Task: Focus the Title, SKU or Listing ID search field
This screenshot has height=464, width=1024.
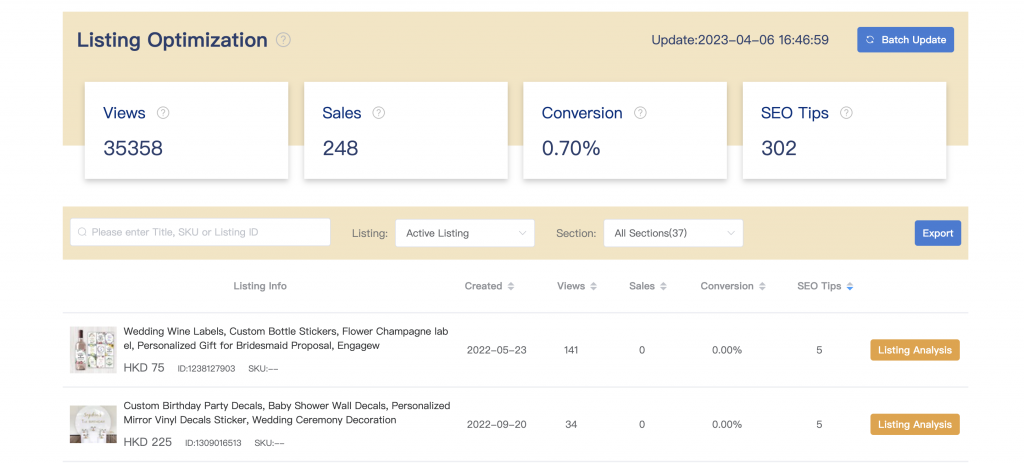Action: (200, 232)
